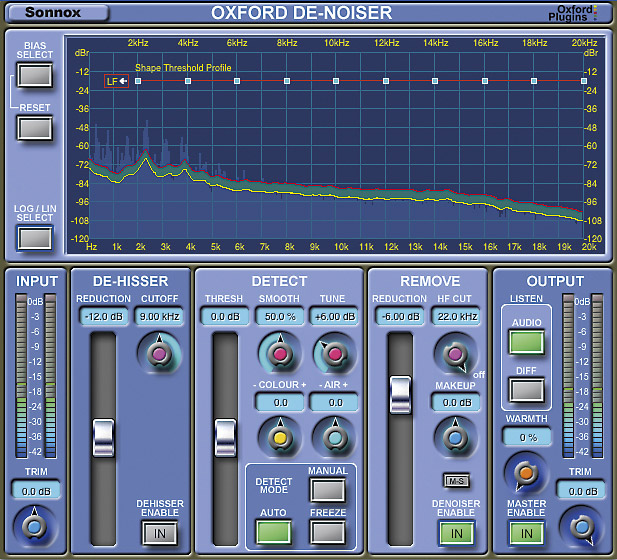Viewport: 617px width, 560px height.
Task: Click the threshold node at 16kHz
Action: 485,81
